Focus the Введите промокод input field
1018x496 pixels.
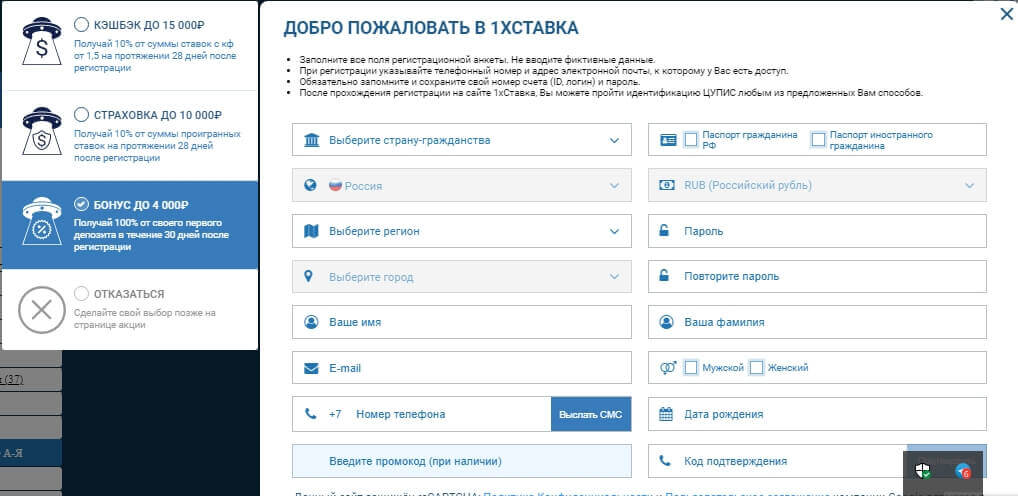point(462,461)
